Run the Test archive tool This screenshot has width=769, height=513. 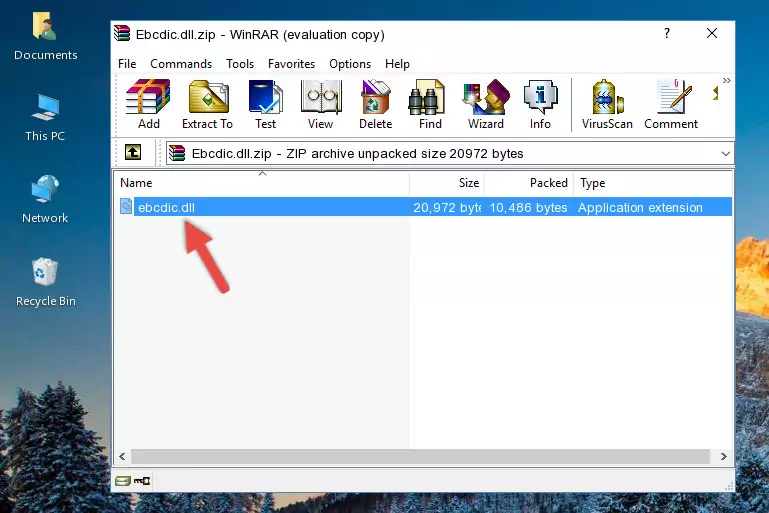point(265,104)
